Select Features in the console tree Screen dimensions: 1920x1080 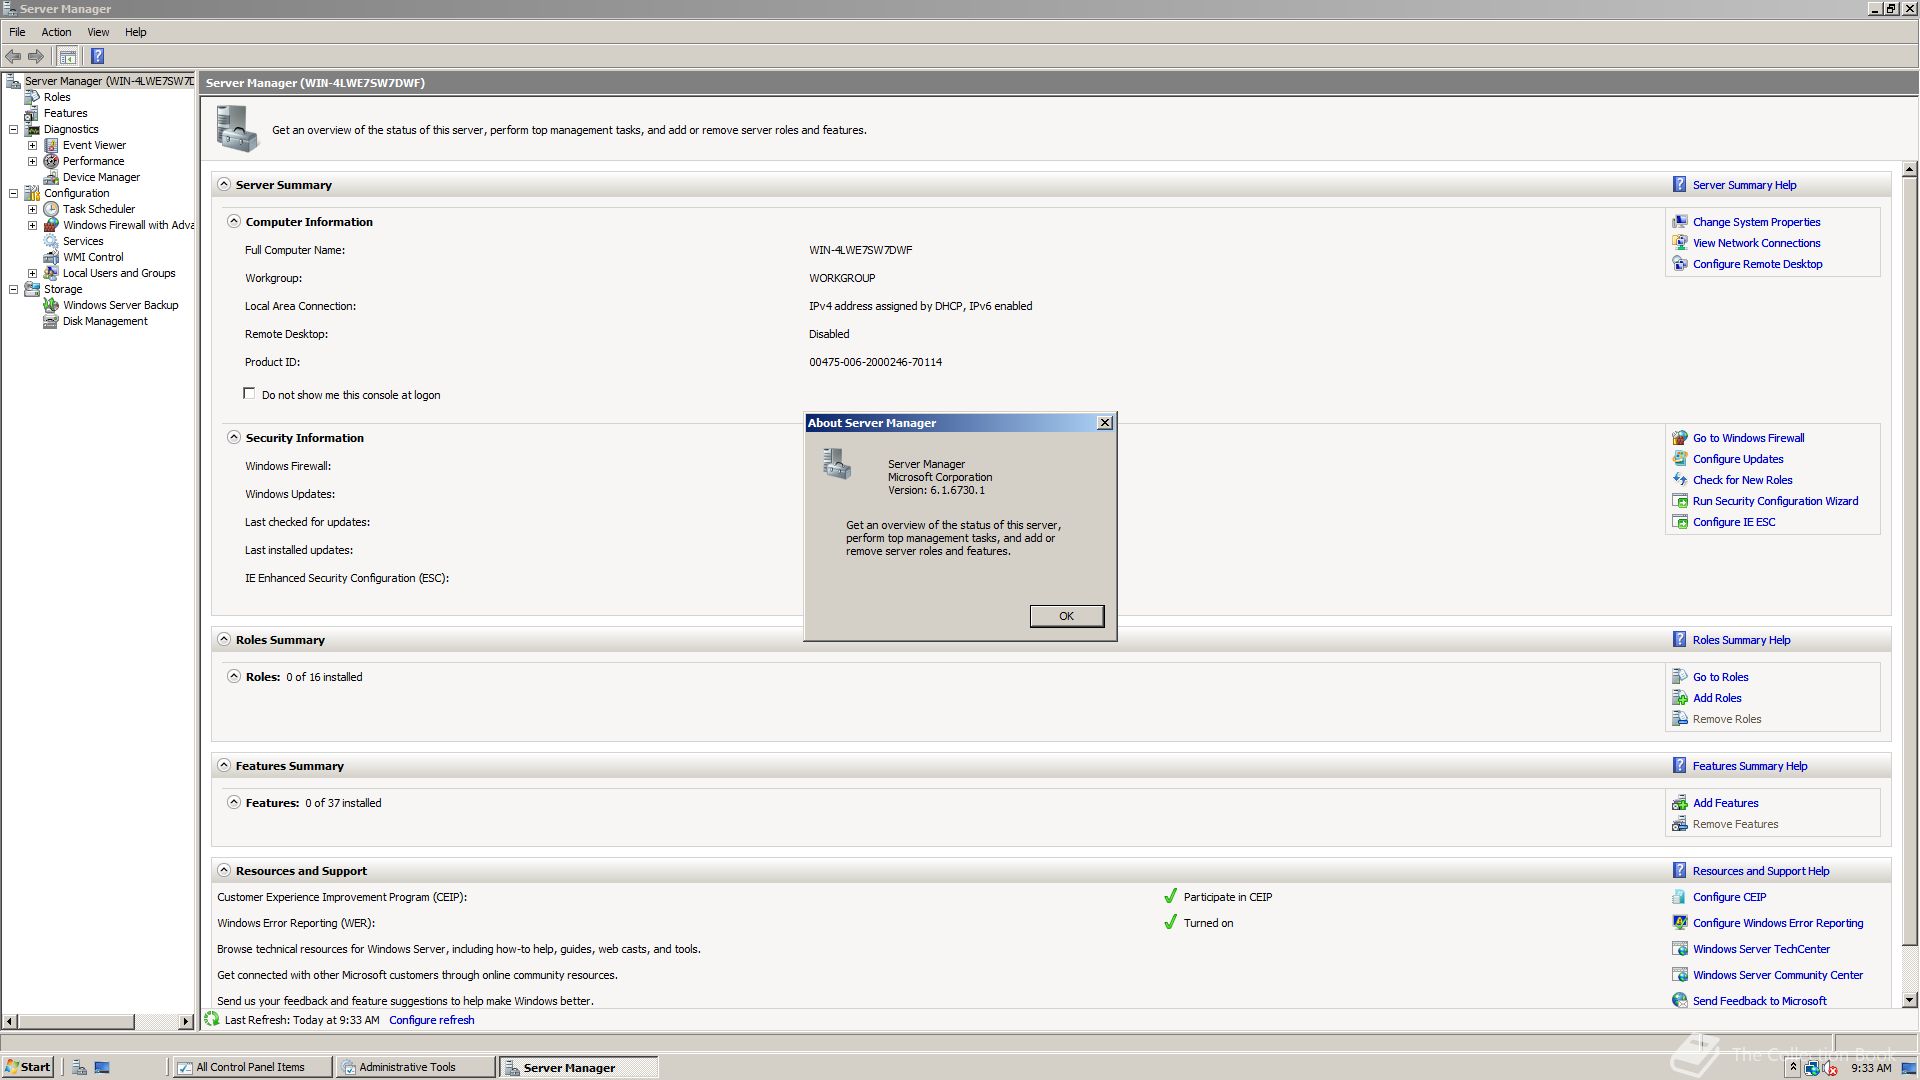pos(65,113)
